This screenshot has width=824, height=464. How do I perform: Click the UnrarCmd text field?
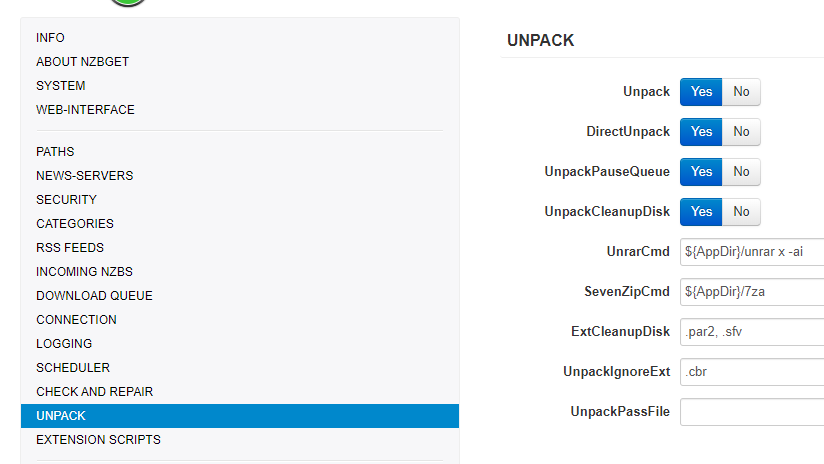(752, 252)
